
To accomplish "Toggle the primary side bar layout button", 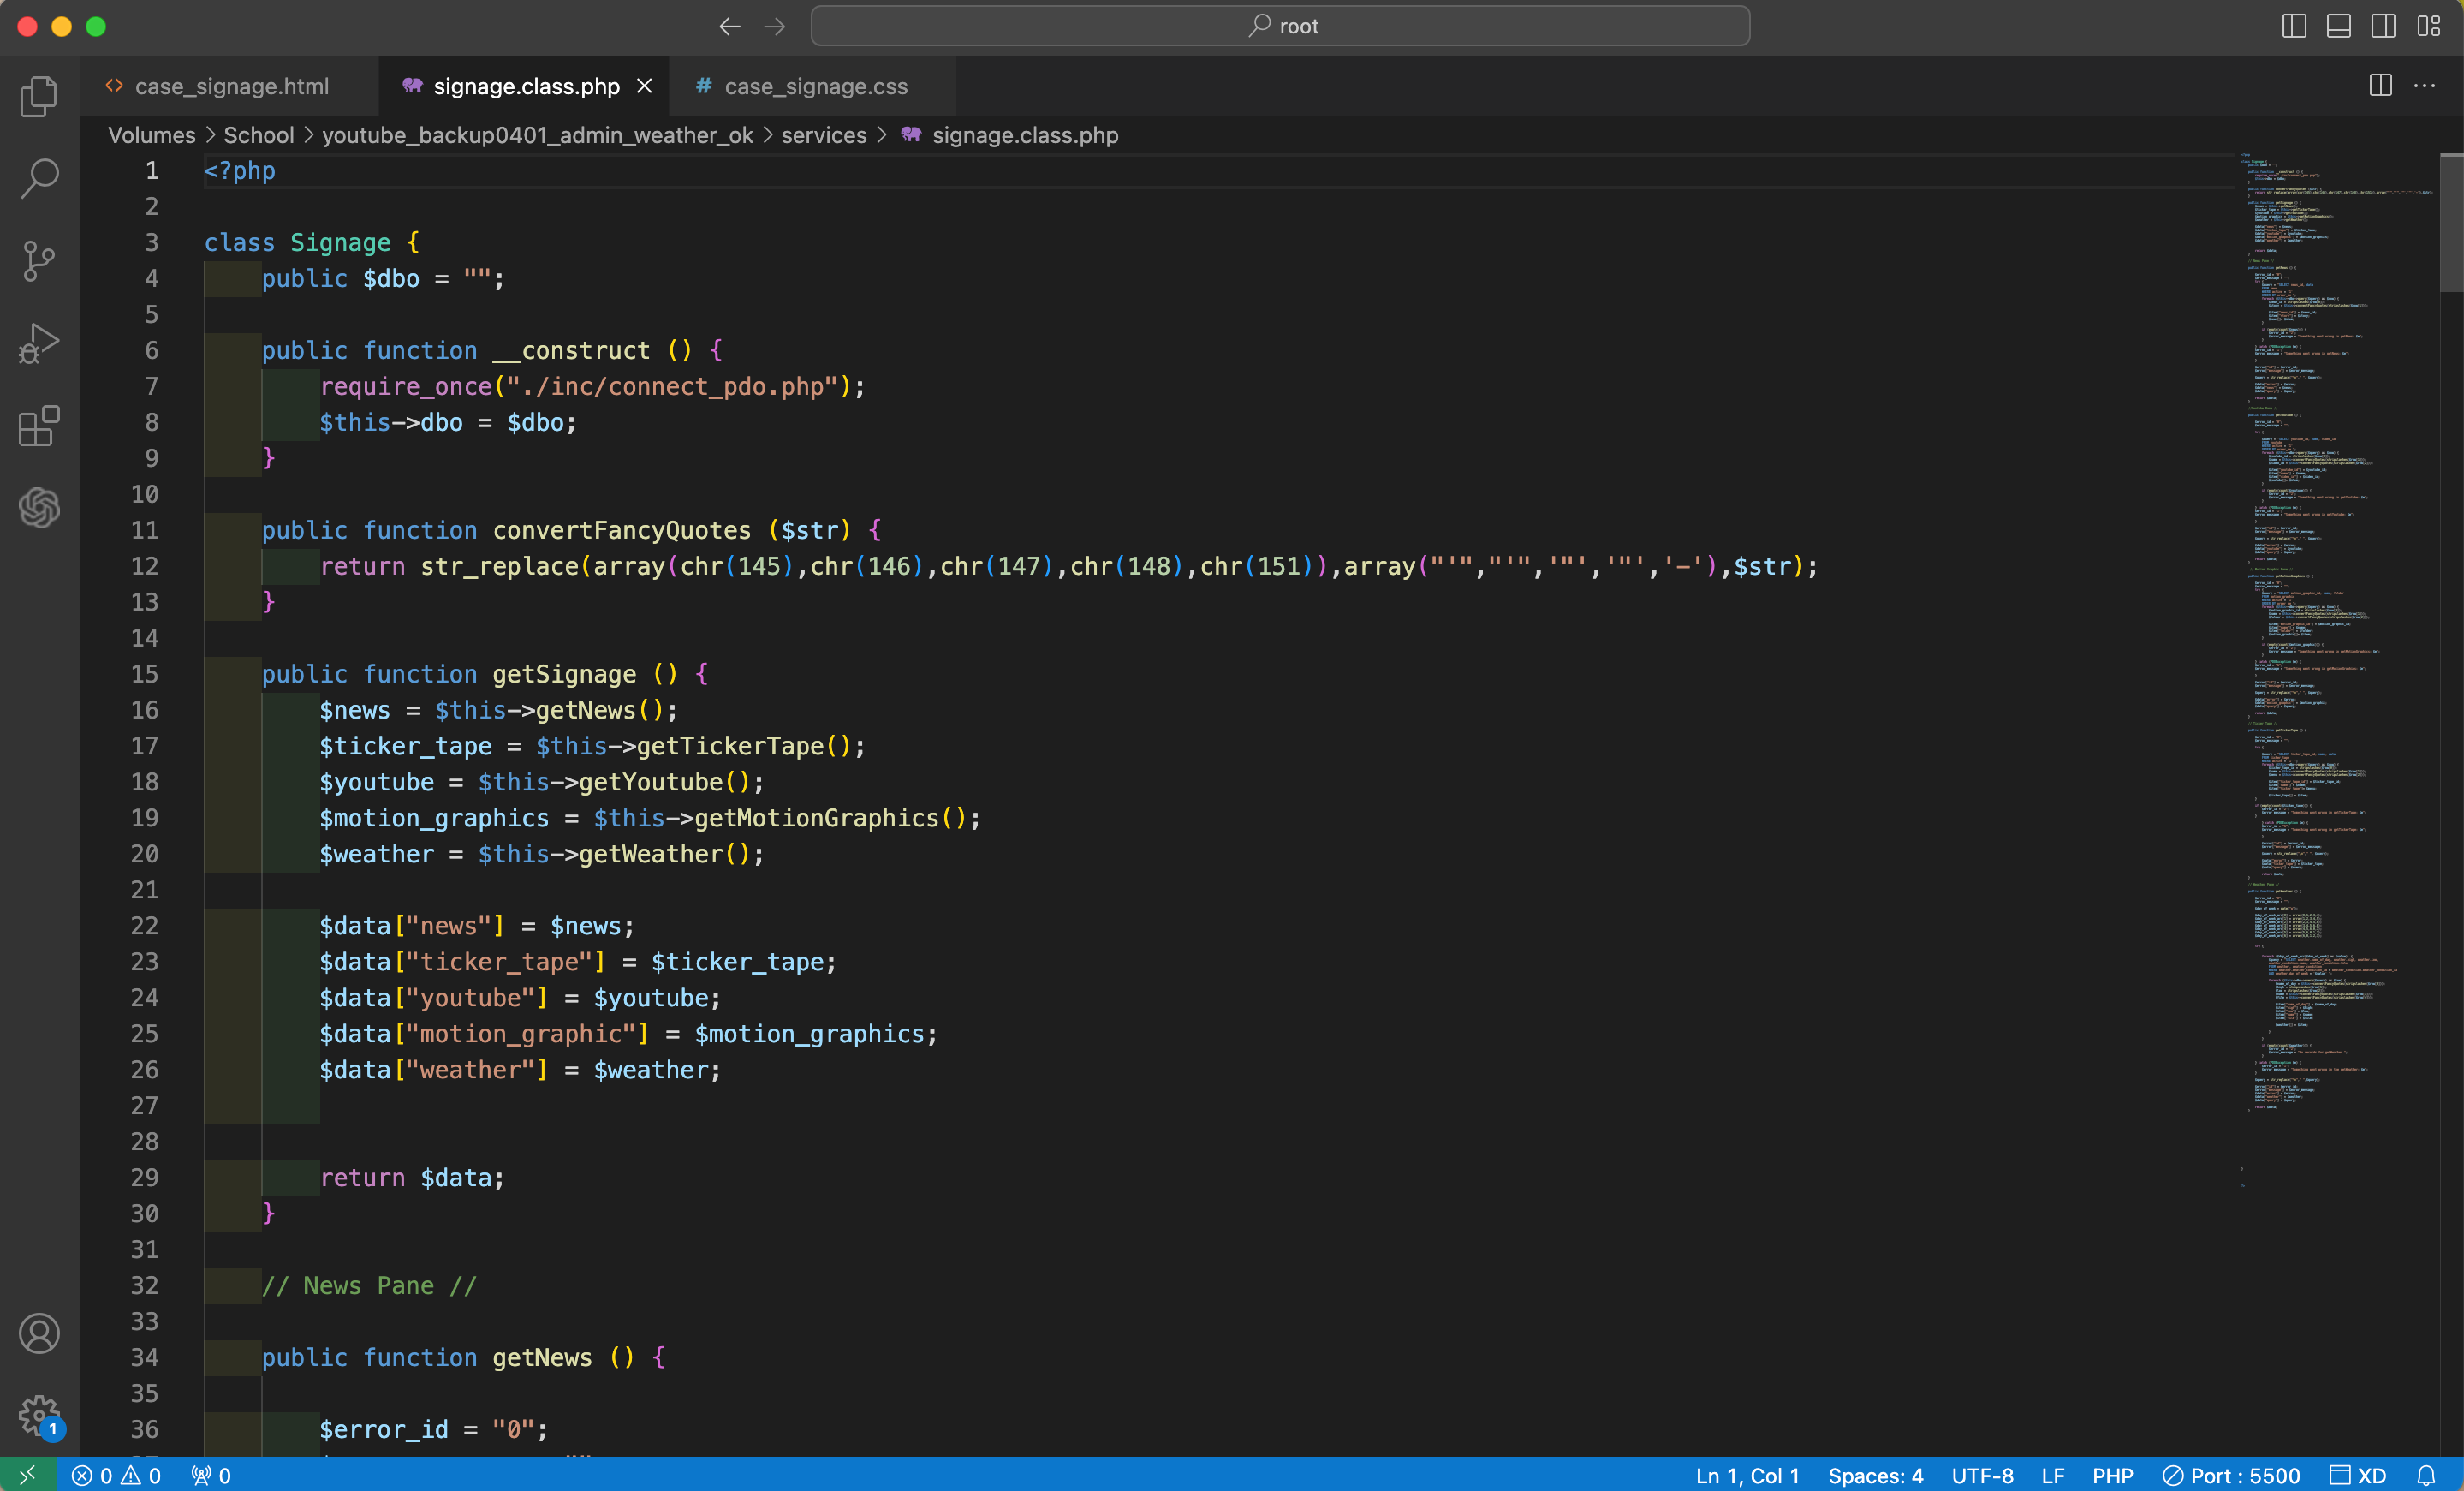I will click(x=2294, y=26).
